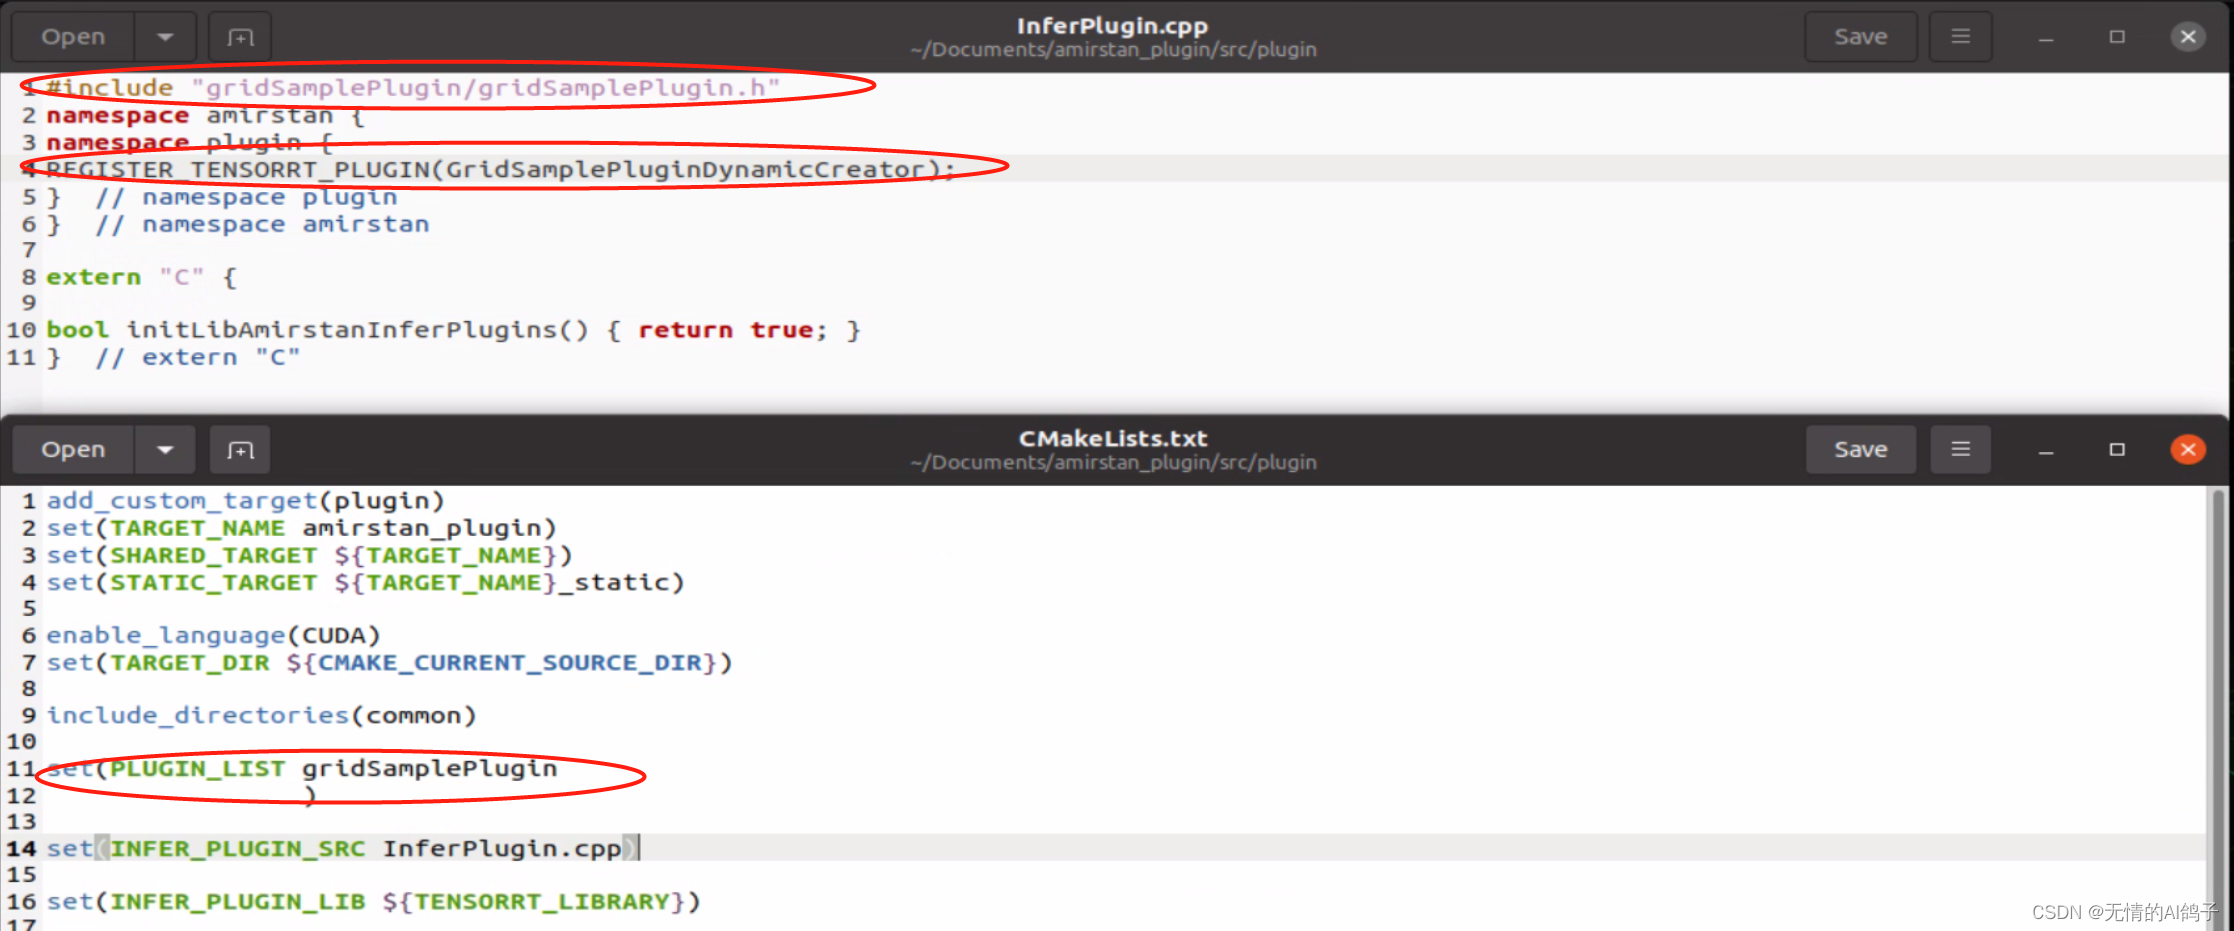This screenshot has height=931, width=2234.
Task: Click 'namespace plugin {' on line 3
Action: click(189, 143)
